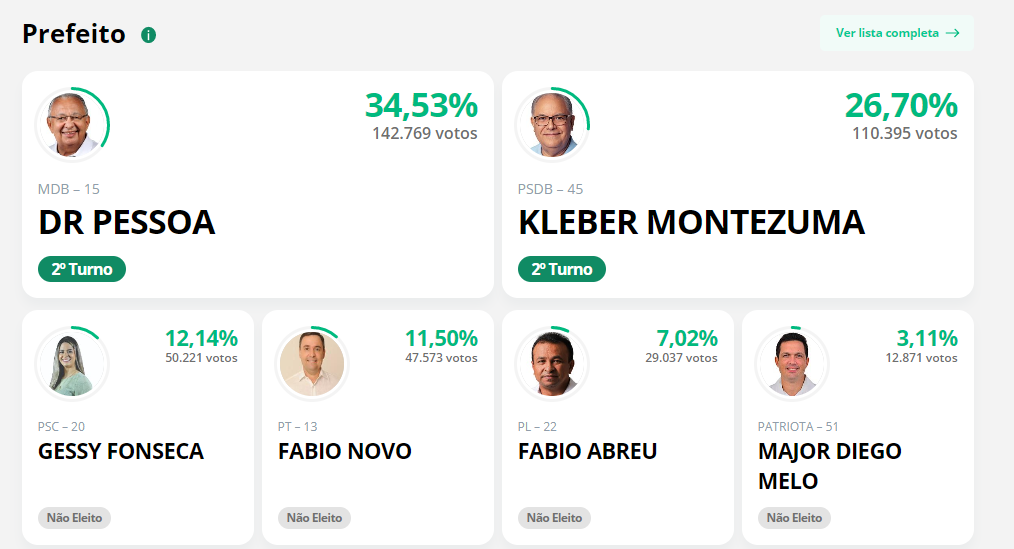Viewport: 1014px width, 549px height.
Task: Click the arrow in Ver lista completa
Action: [953, 33]
